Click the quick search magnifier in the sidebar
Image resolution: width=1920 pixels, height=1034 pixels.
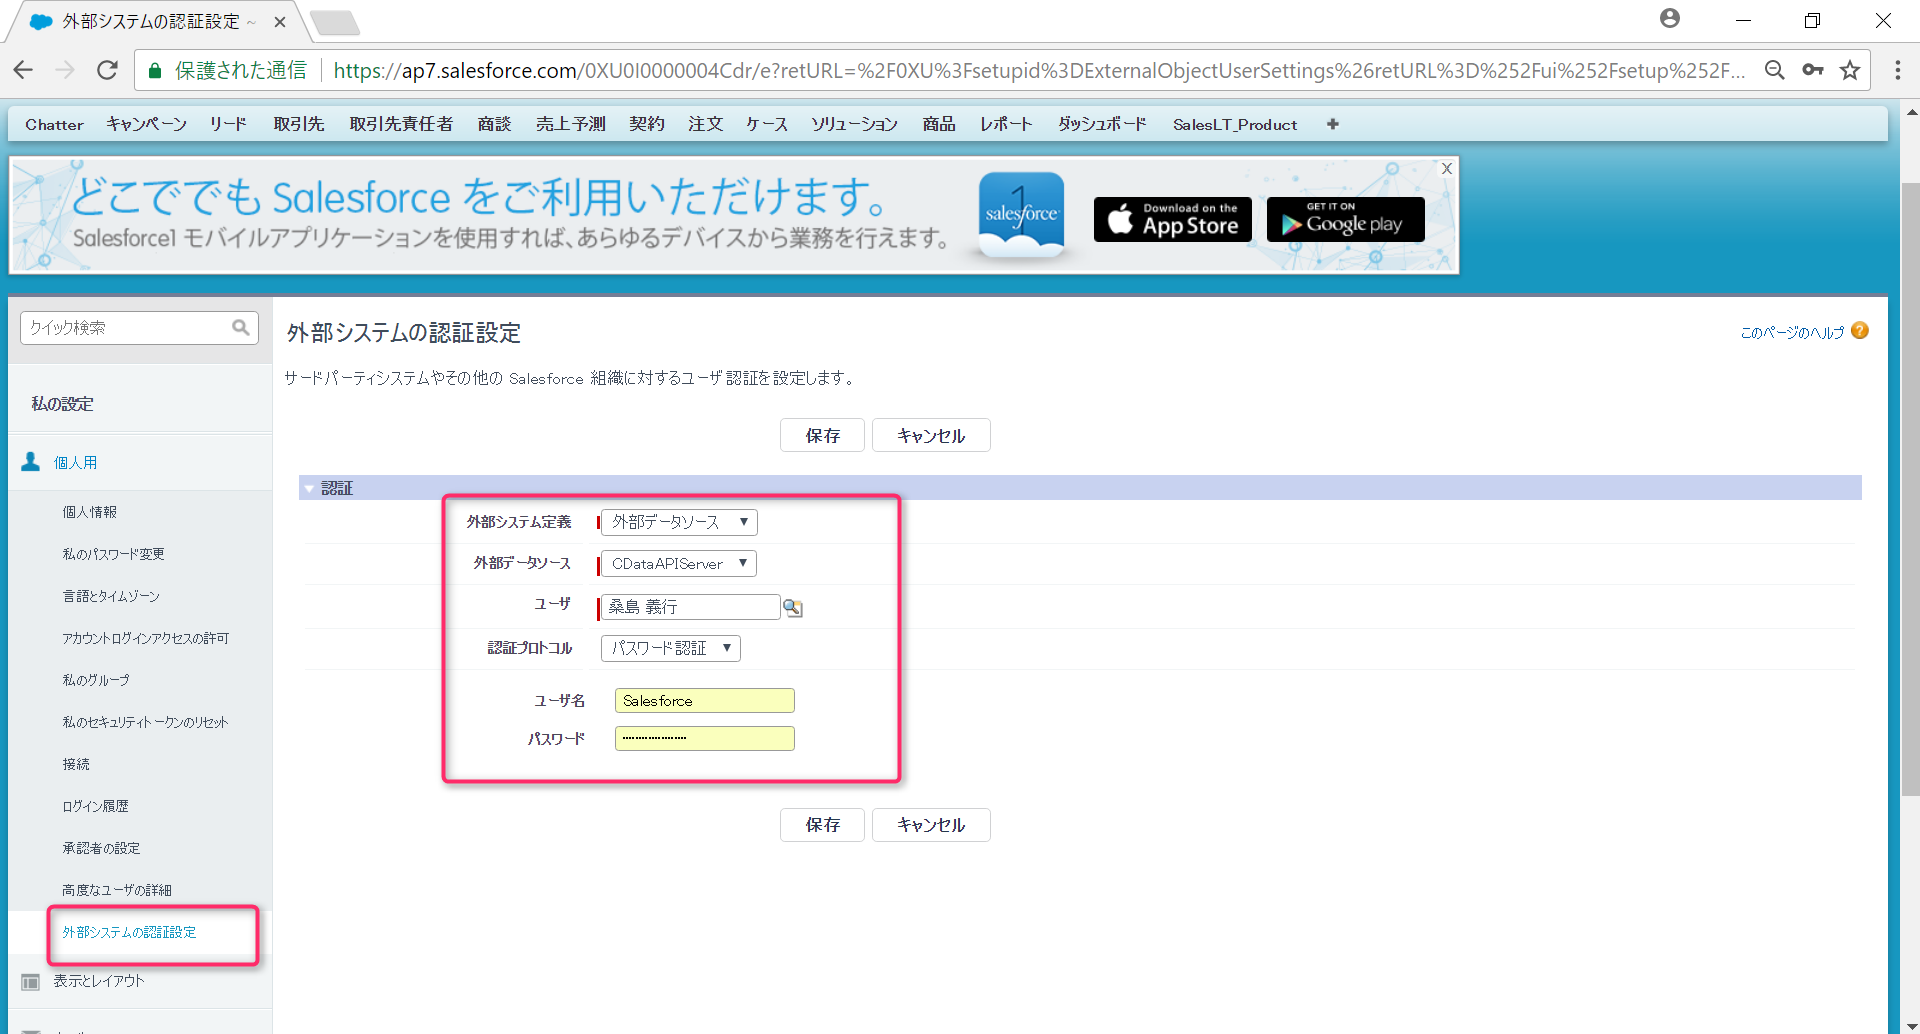tap(240, 327)
